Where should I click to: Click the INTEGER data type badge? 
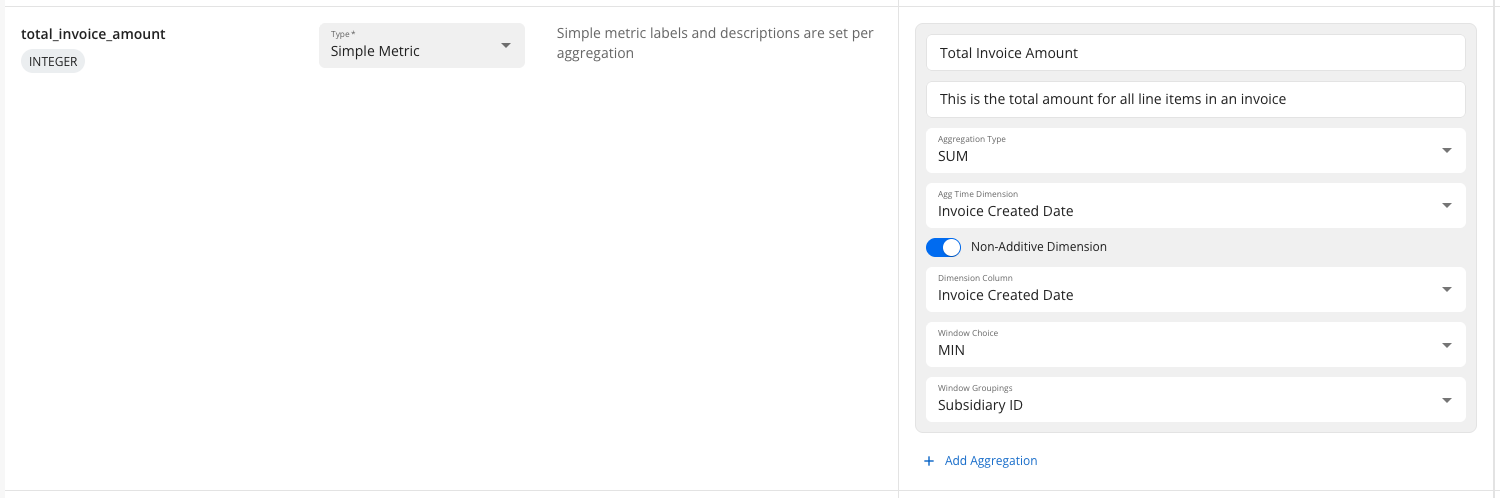(53, 61)
